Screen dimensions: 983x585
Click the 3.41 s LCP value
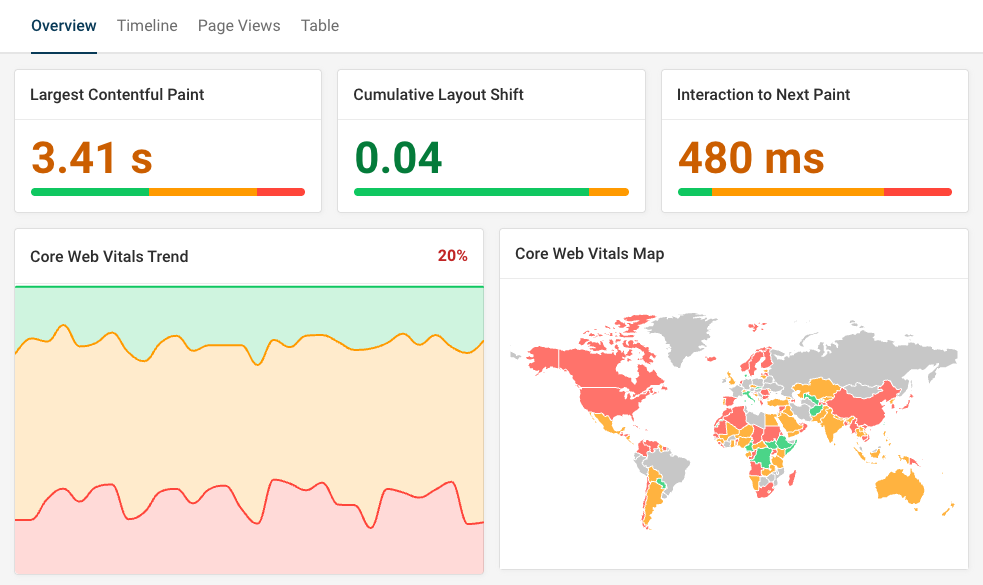click(x=92, y=157)
